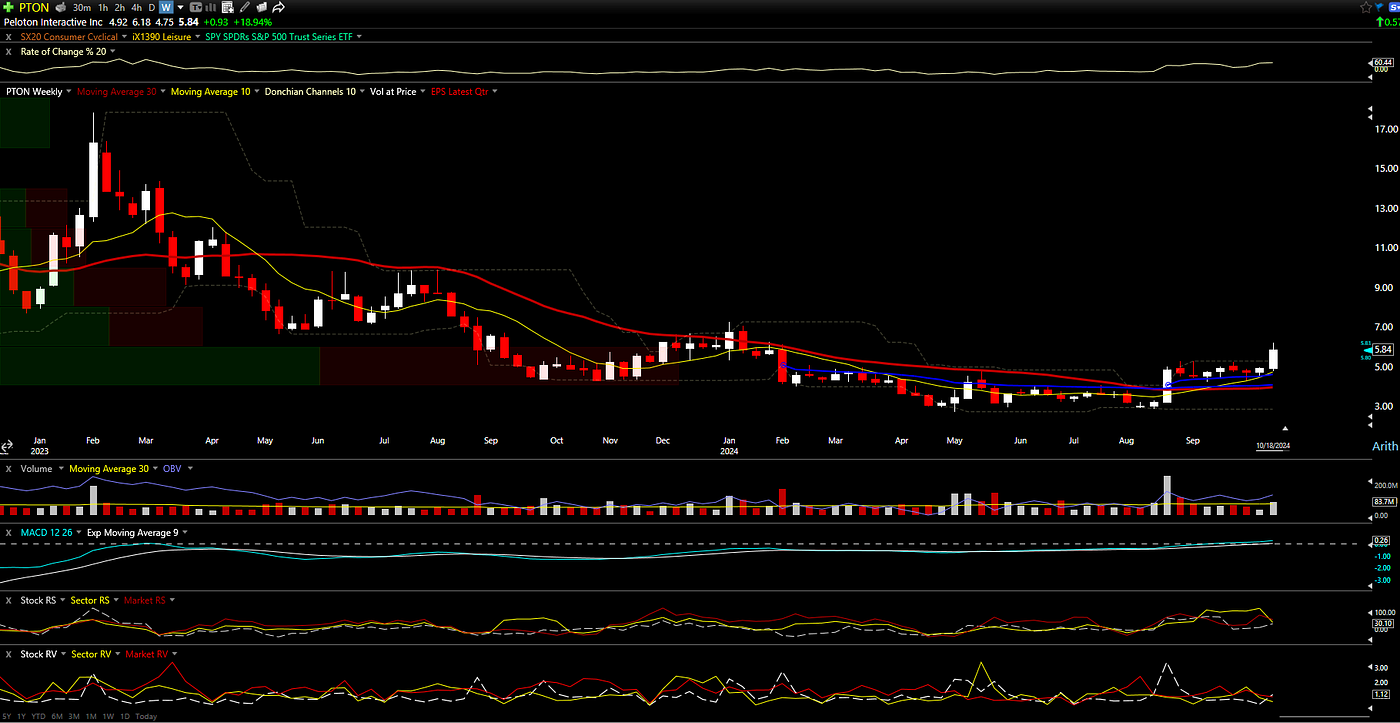Set chart range to 1D
Screen dimensions: 1400x723
tap(125, 716)
